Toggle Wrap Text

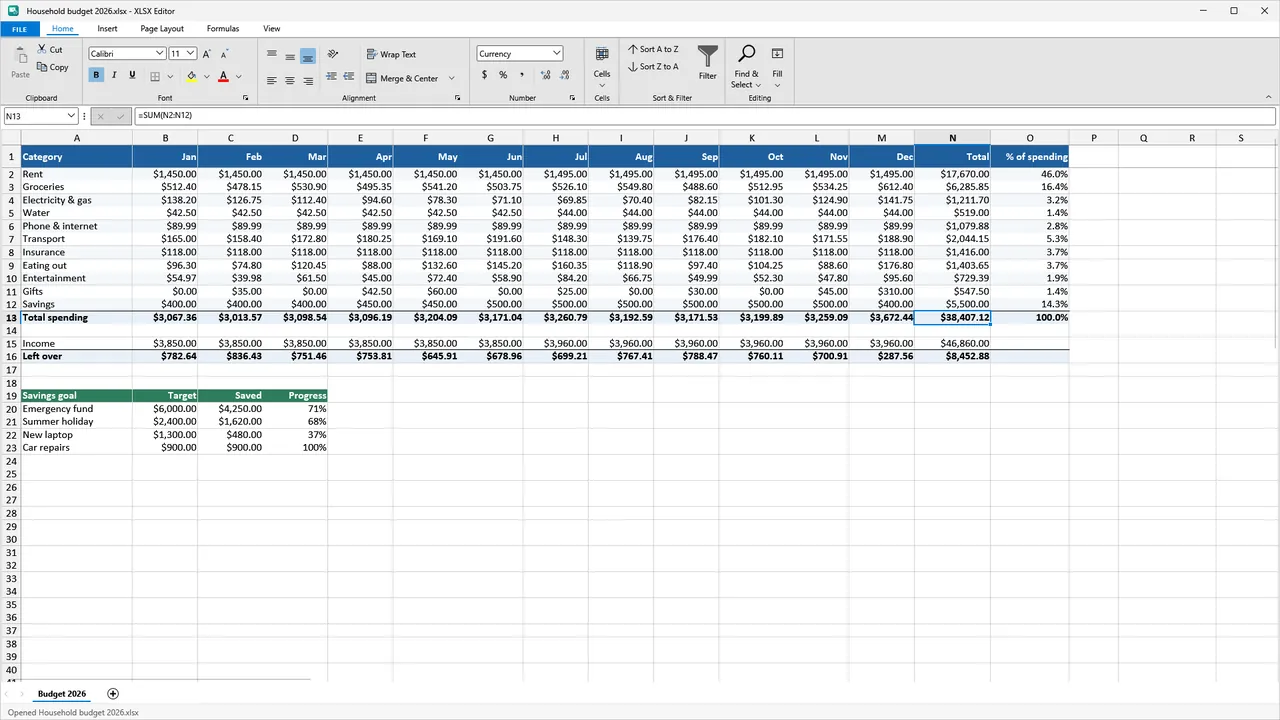[391, 54]
